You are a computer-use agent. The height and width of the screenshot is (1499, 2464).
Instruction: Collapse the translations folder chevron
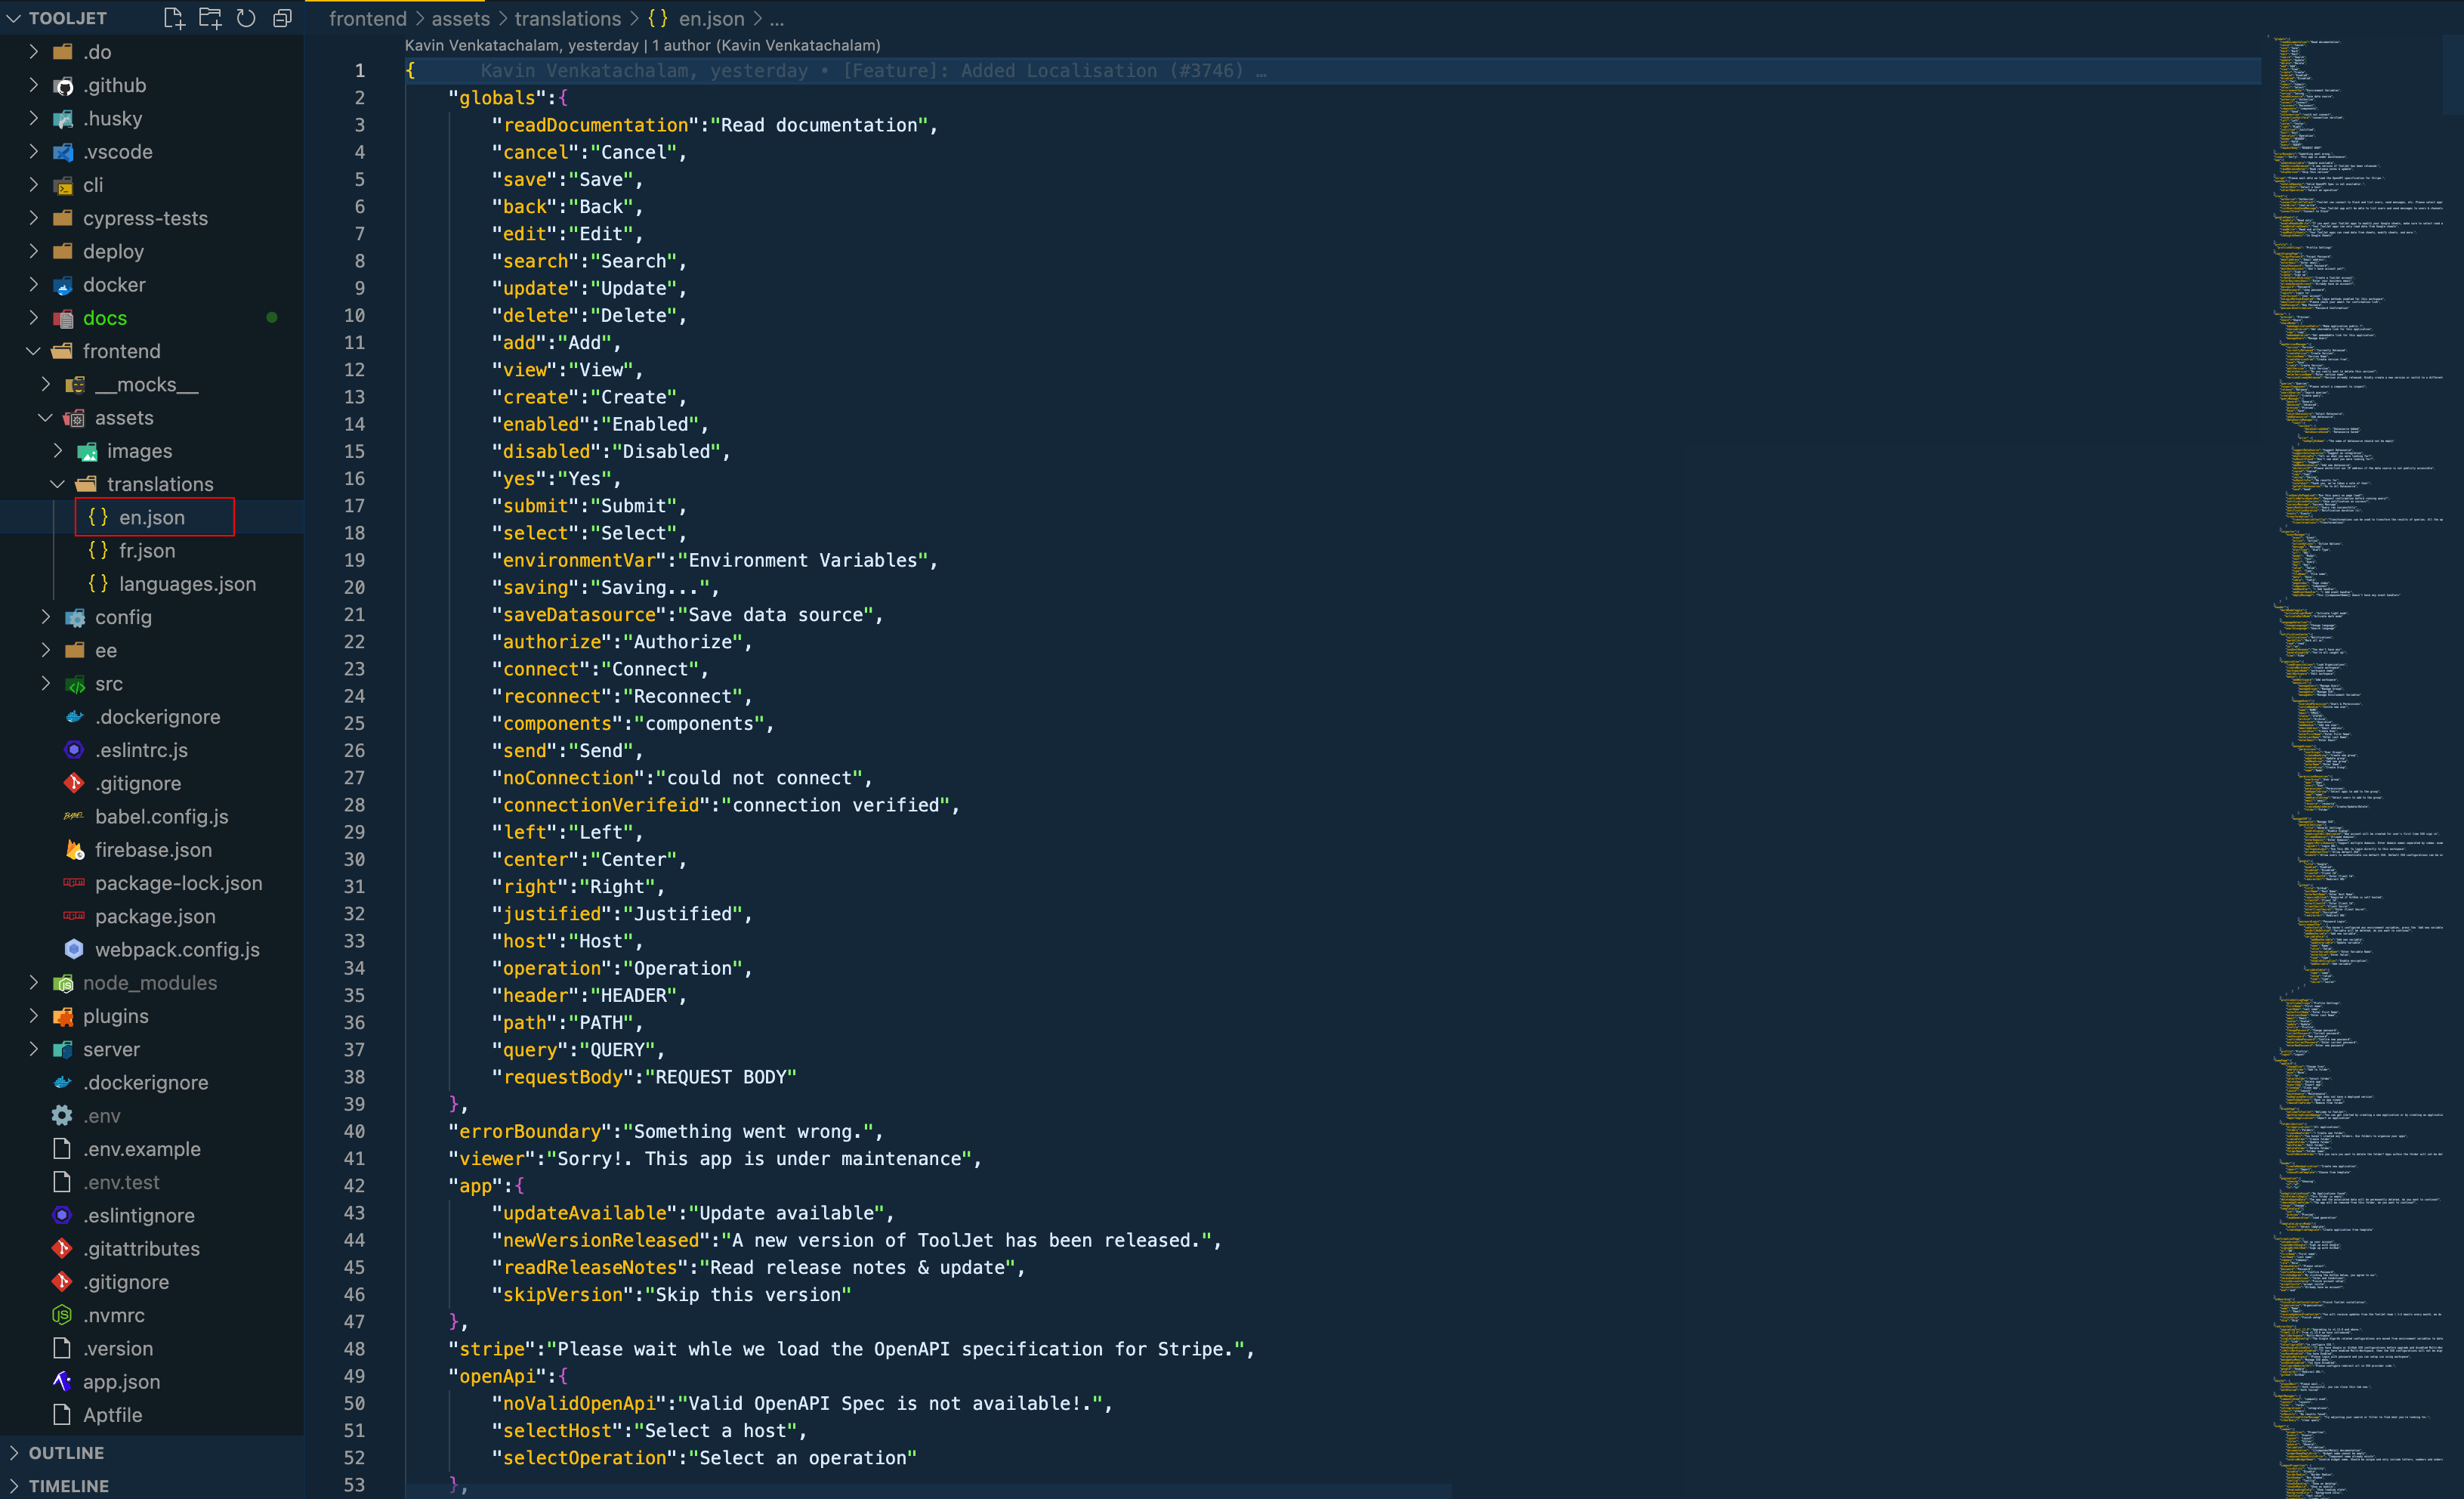pos(57,484)
